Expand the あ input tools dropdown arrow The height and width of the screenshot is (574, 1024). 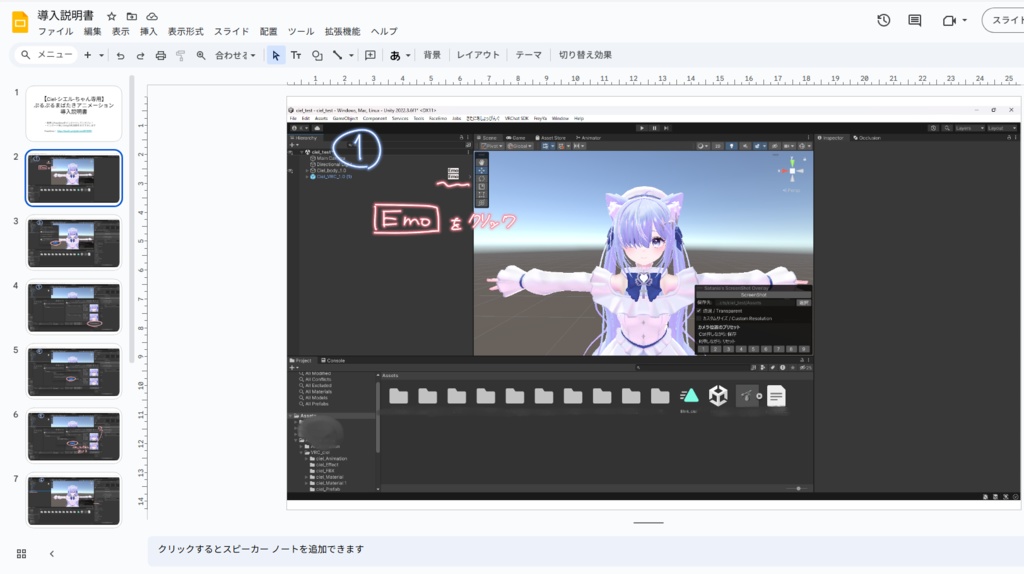click(408, 56)
